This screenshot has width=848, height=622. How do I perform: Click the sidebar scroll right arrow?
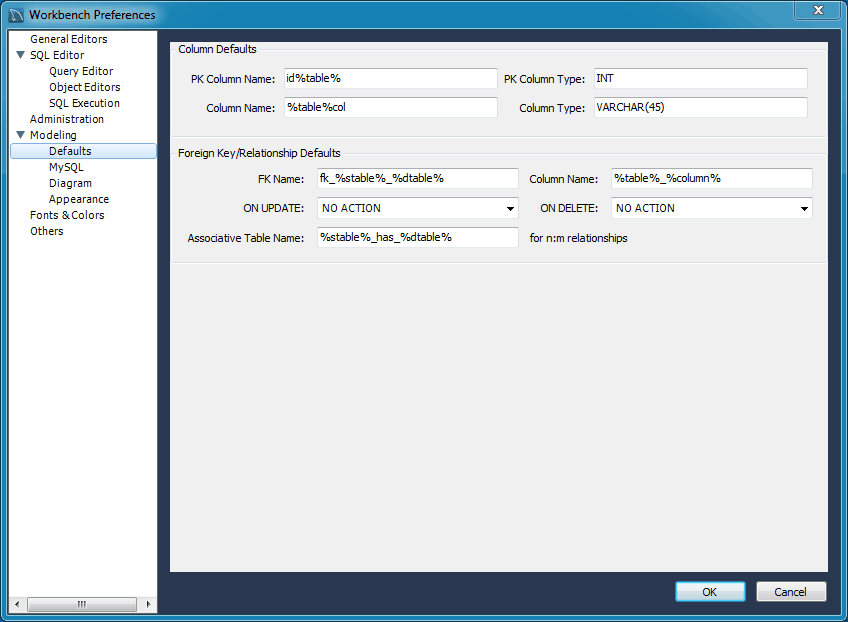[x=148, y=604]
